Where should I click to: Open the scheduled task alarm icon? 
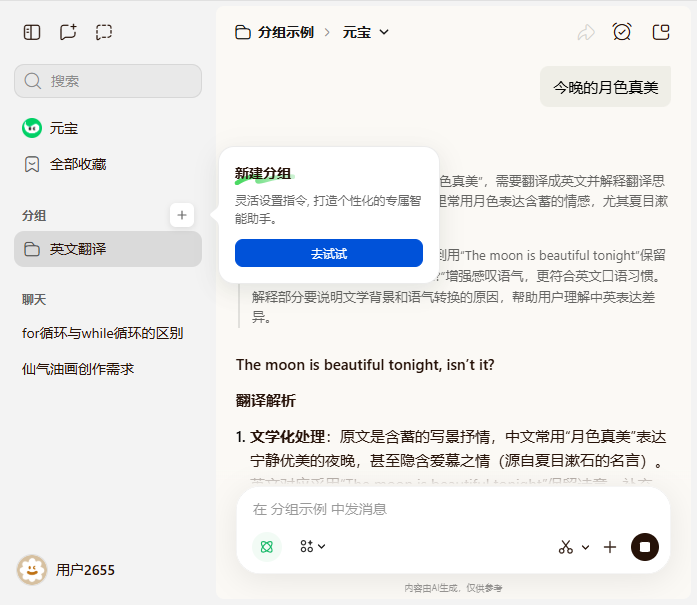coord(622,32)
